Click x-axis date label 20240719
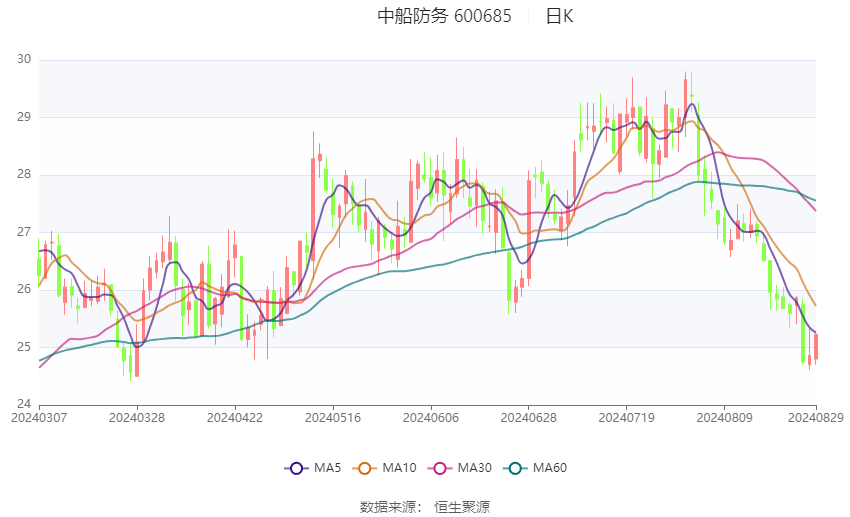The image size is (850, 517). tap(627, 418)
